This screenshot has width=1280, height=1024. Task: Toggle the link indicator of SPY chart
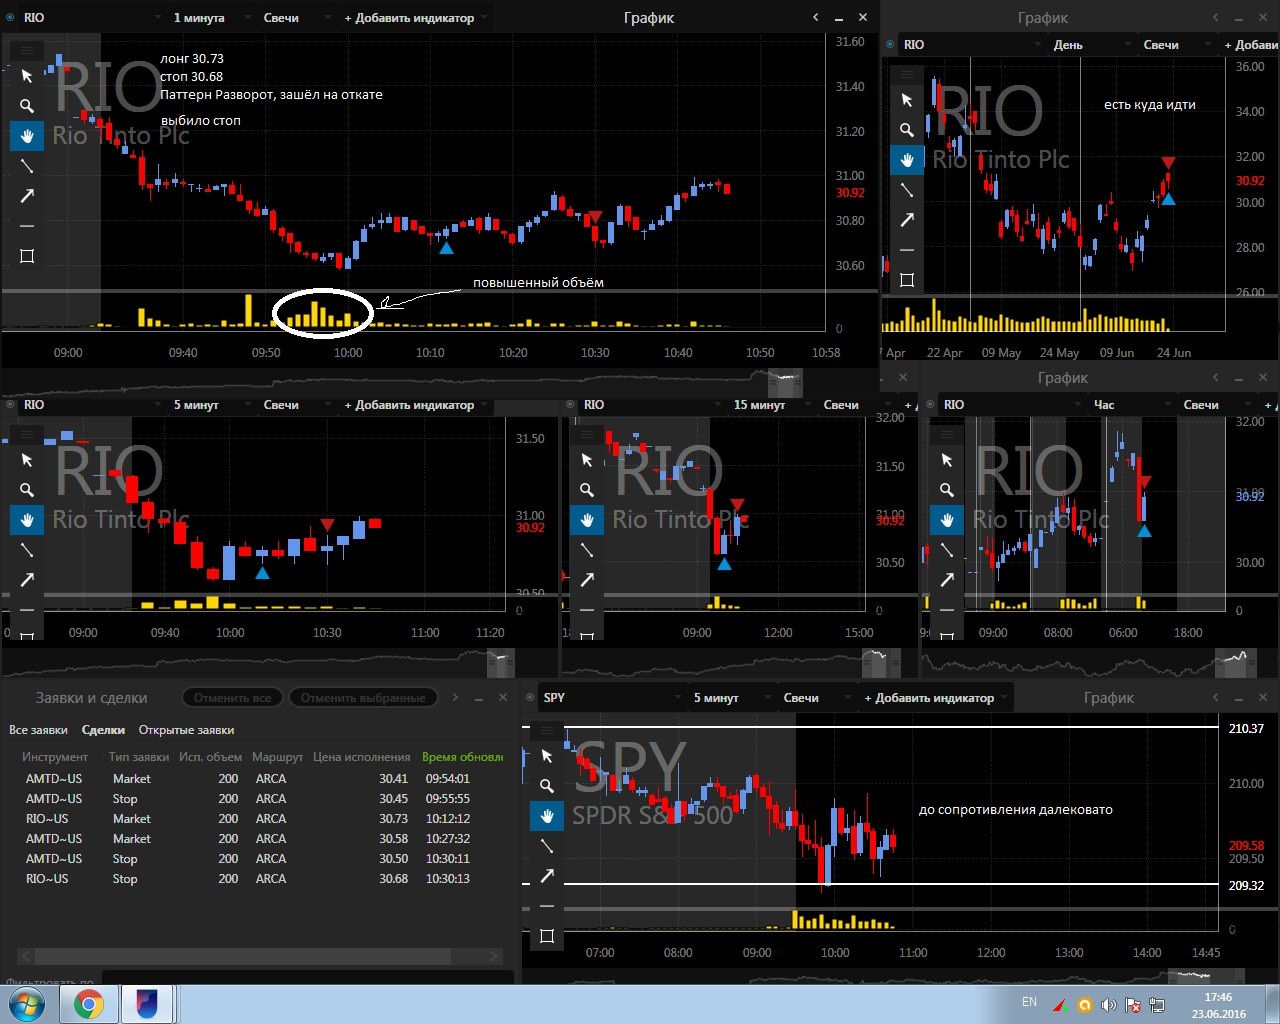[530, 698]
